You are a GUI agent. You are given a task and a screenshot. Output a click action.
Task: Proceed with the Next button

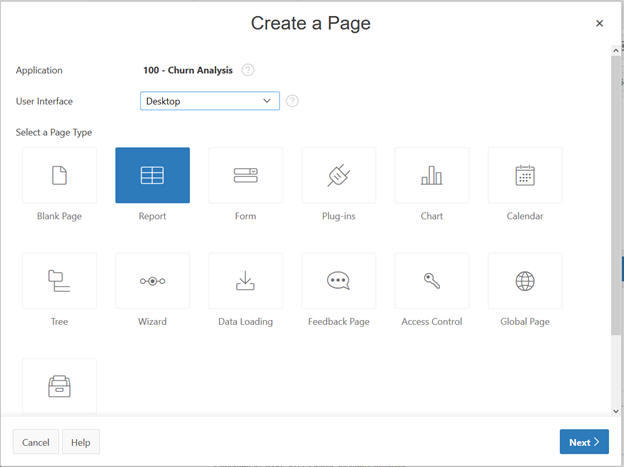click(x=584, y=442)
